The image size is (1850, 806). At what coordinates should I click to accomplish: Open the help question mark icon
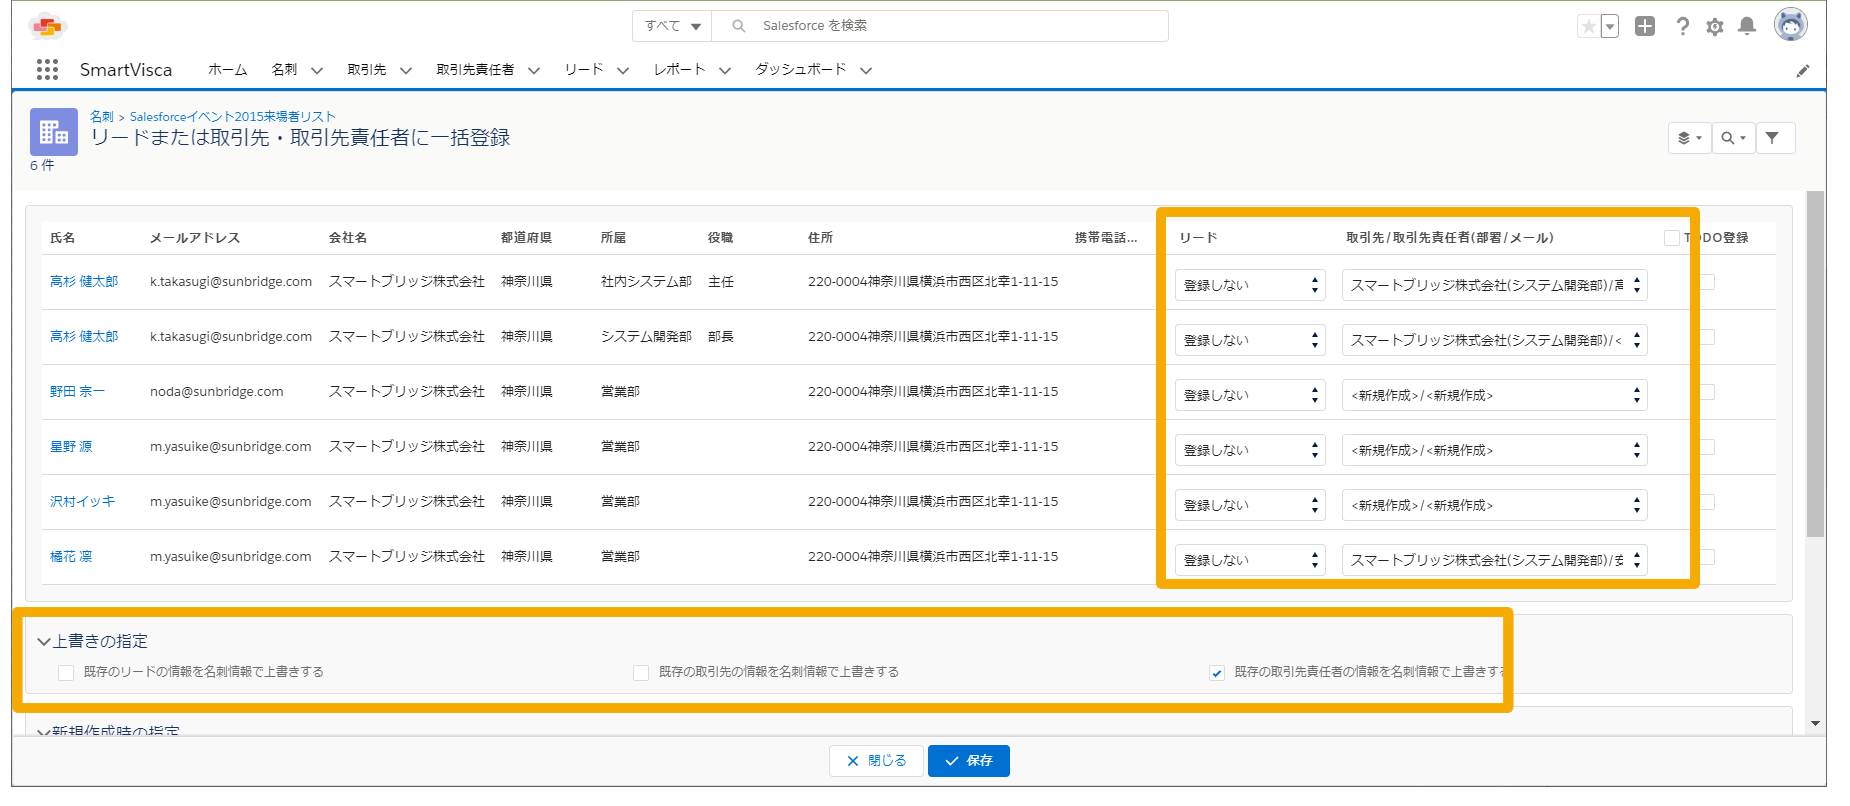tap(1683, 26)
